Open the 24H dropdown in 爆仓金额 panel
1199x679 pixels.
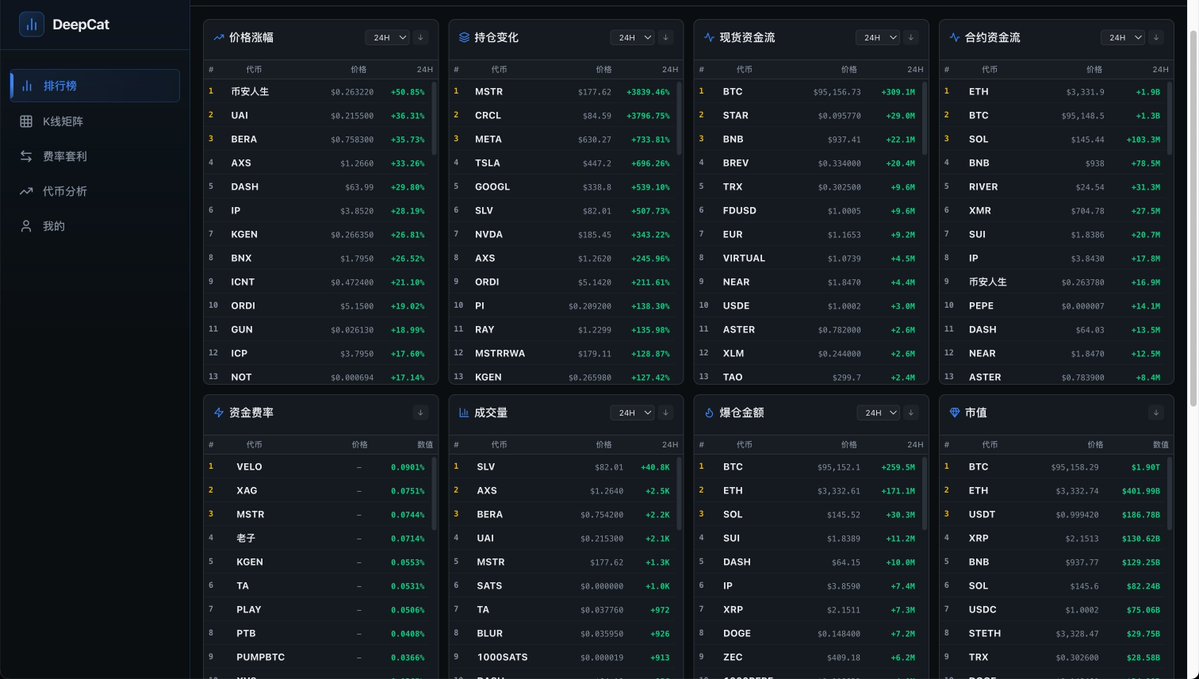(x=878, y=413)
